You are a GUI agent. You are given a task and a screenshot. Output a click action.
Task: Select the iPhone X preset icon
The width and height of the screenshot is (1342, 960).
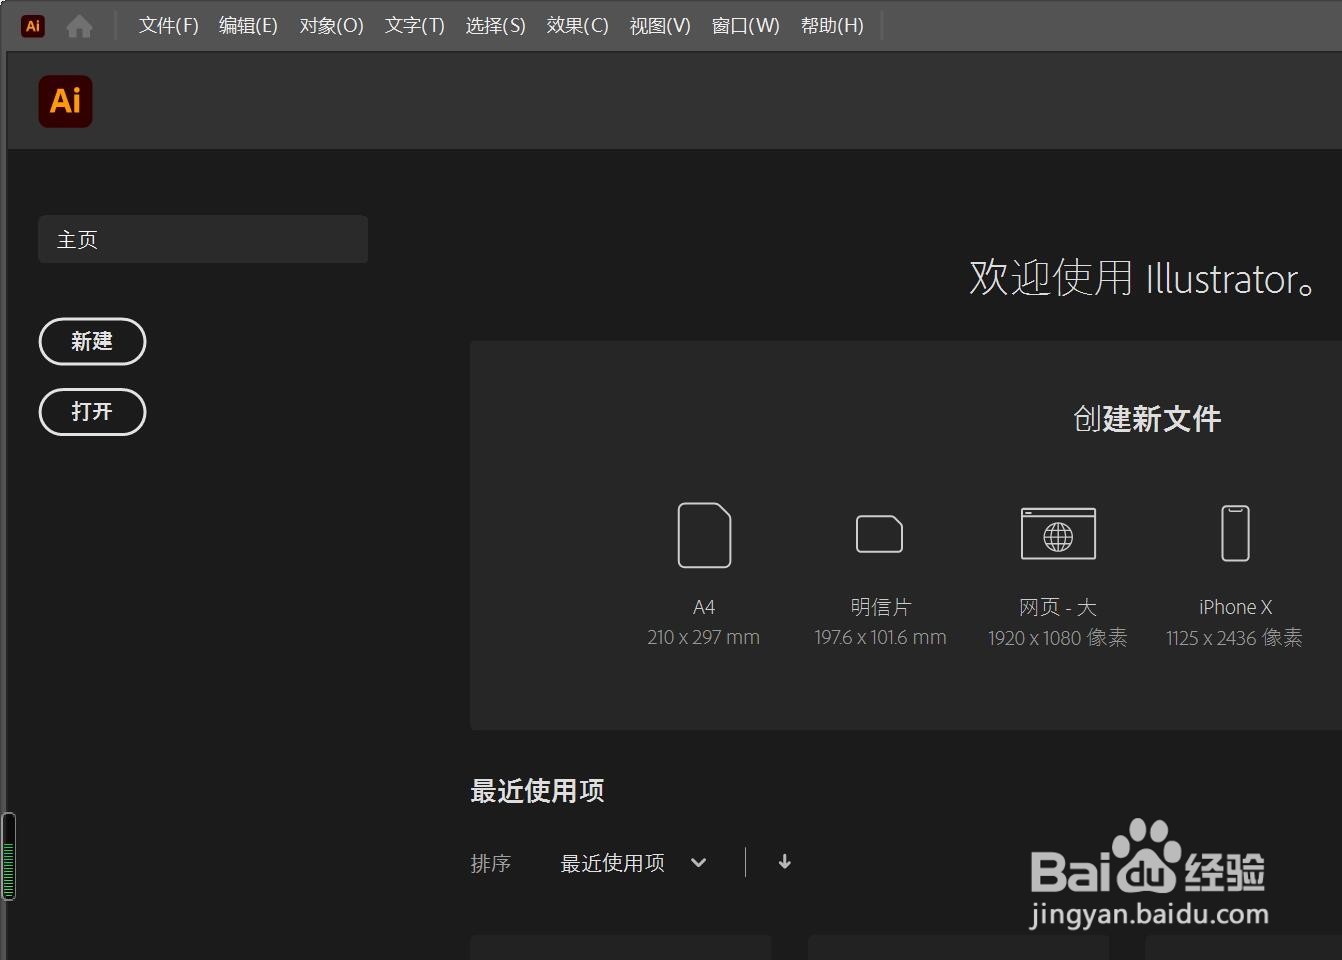(1235, 533)
